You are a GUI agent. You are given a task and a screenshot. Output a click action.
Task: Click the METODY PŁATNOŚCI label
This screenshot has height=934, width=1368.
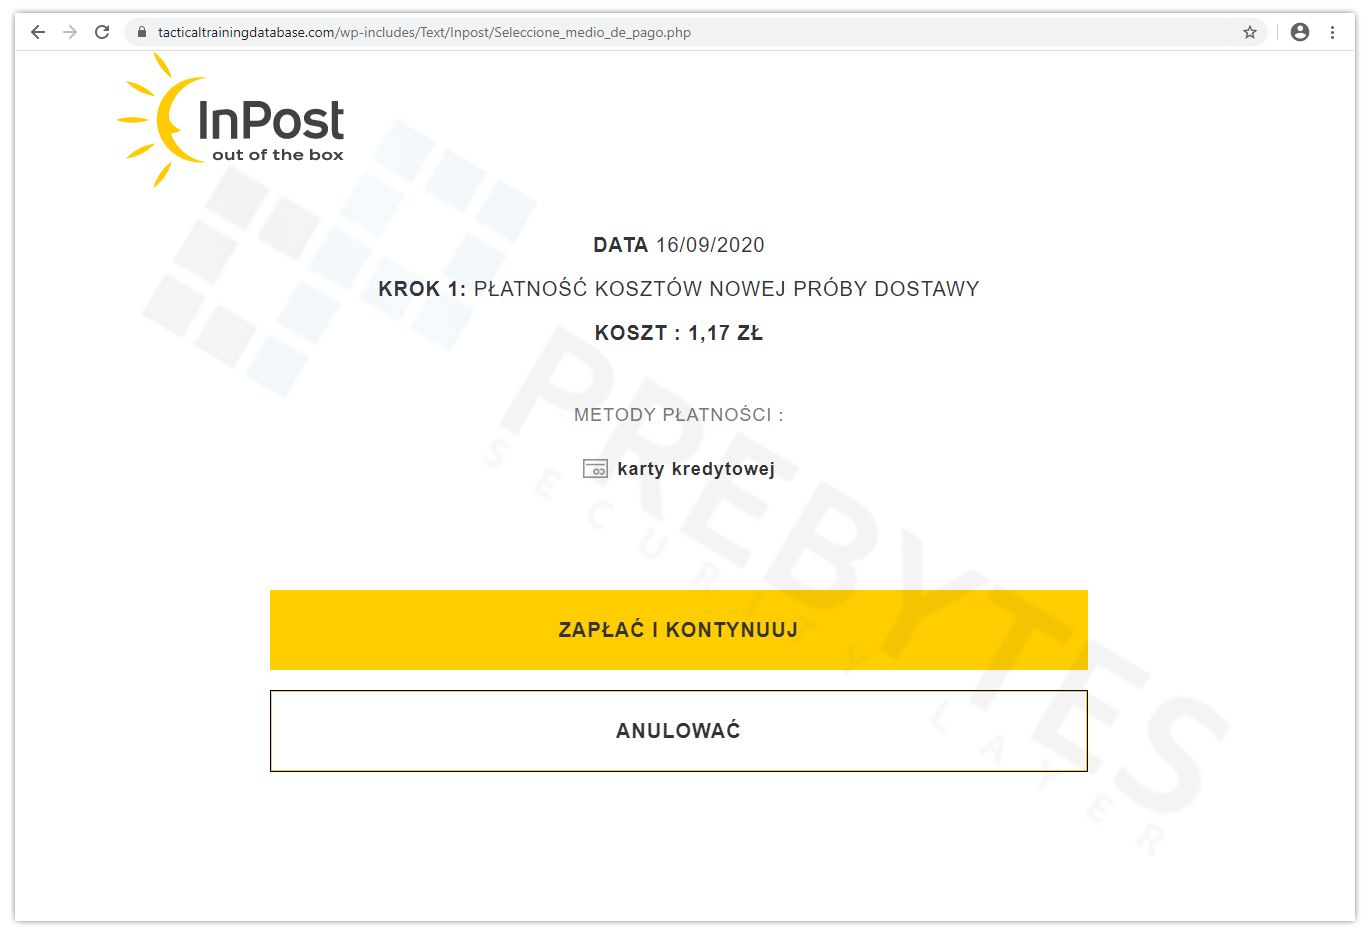click(678, 414)
